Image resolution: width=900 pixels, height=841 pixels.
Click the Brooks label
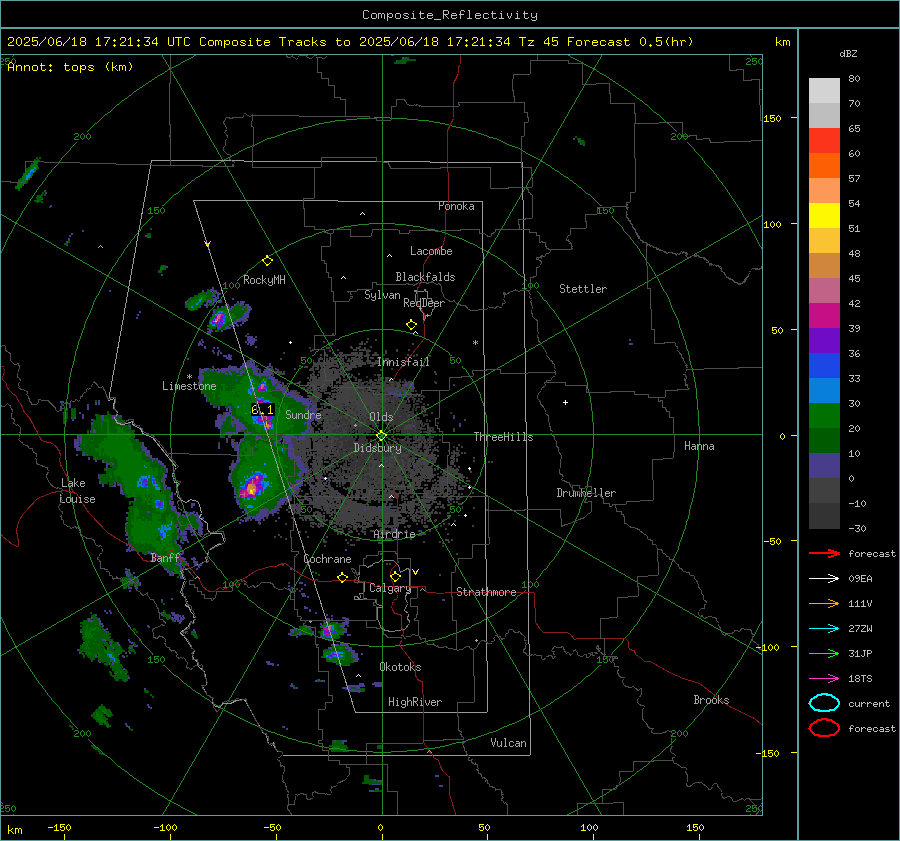click(x=711, y=700)
